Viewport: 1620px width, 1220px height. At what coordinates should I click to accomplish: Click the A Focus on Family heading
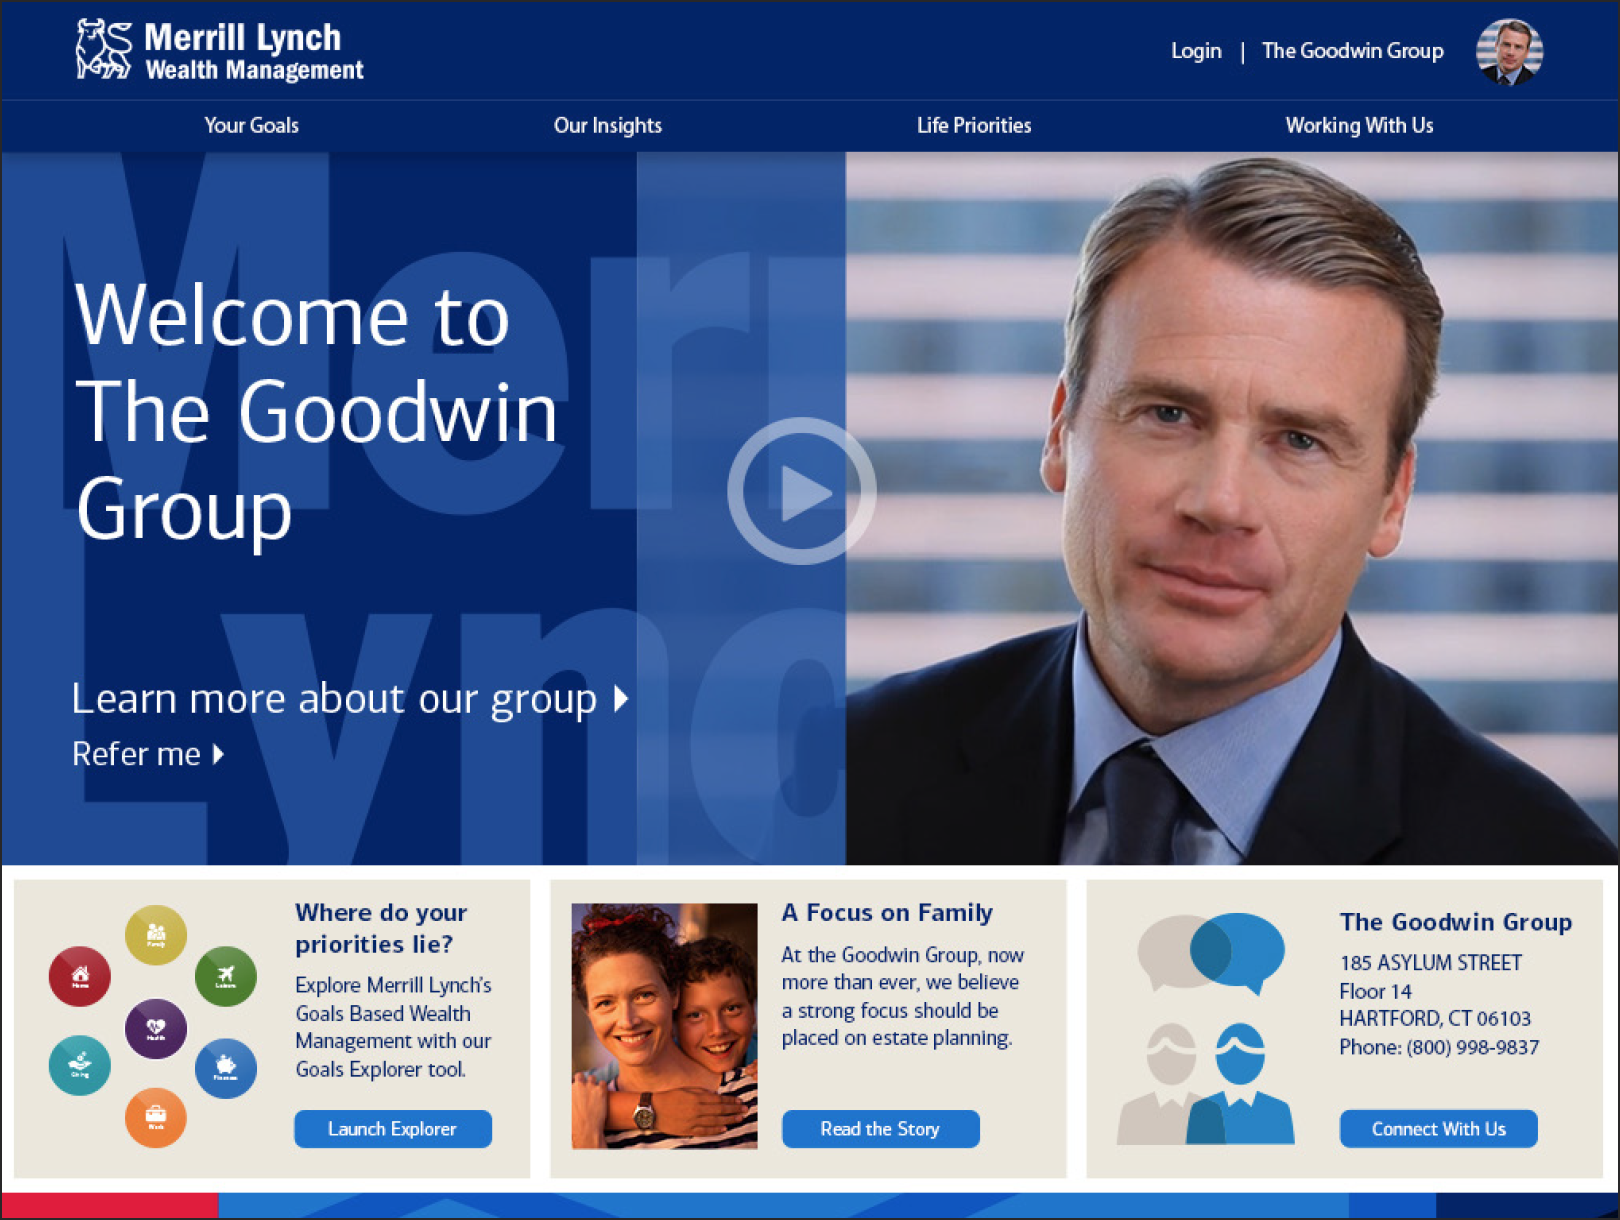pyautogui.click(x=887, y=913)
